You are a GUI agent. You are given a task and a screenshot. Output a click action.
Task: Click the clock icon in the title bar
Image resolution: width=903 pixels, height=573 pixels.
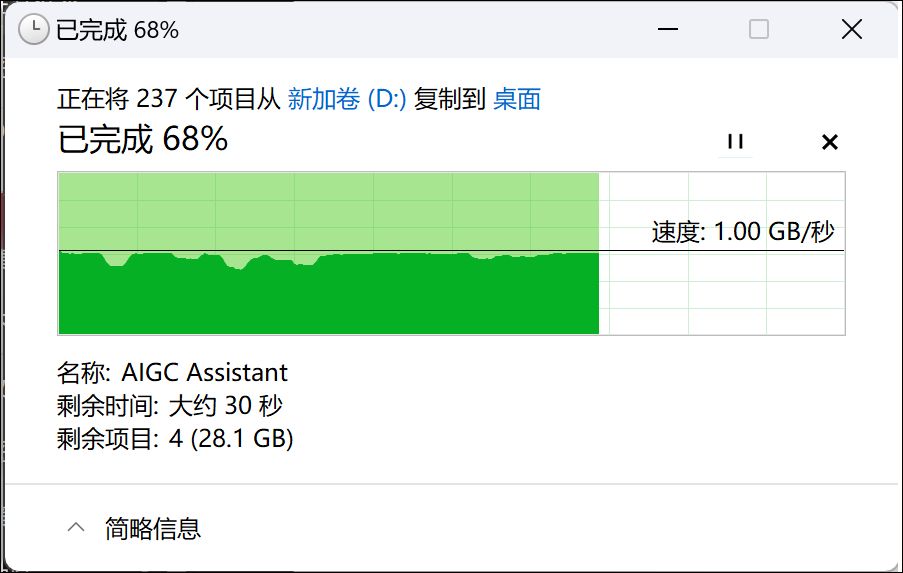[33, 30]
